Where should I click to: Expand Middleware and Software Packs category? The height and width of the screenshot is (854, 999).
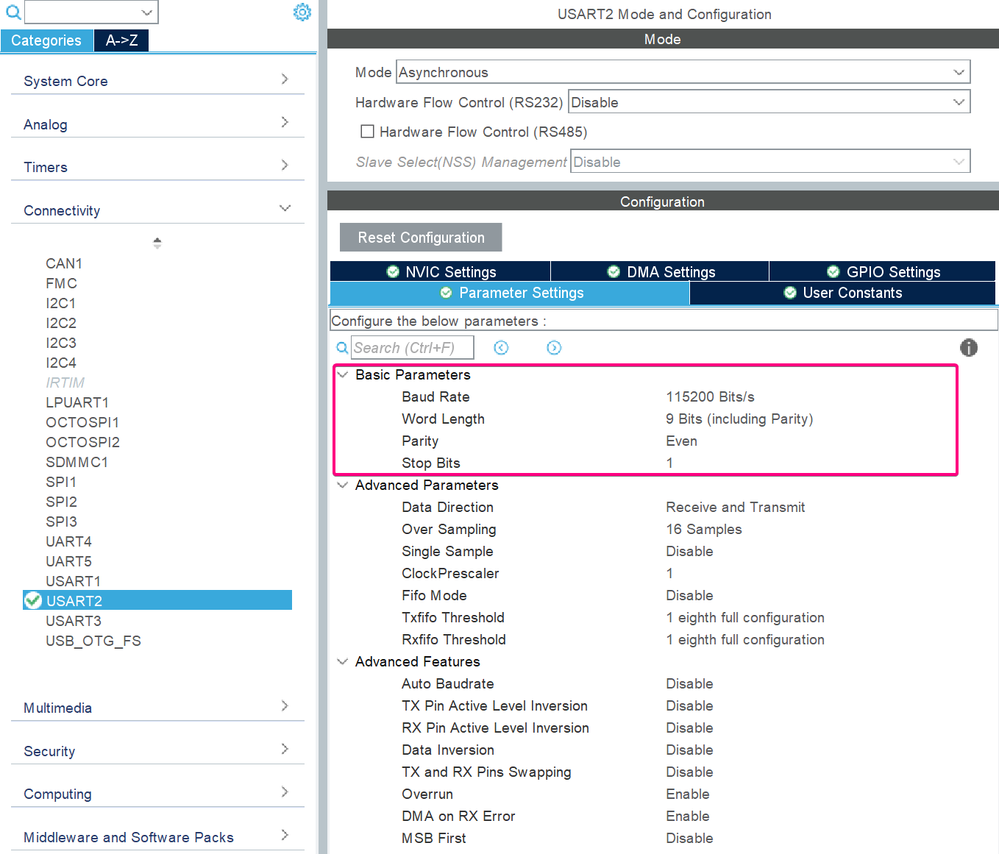pos(157,837)
